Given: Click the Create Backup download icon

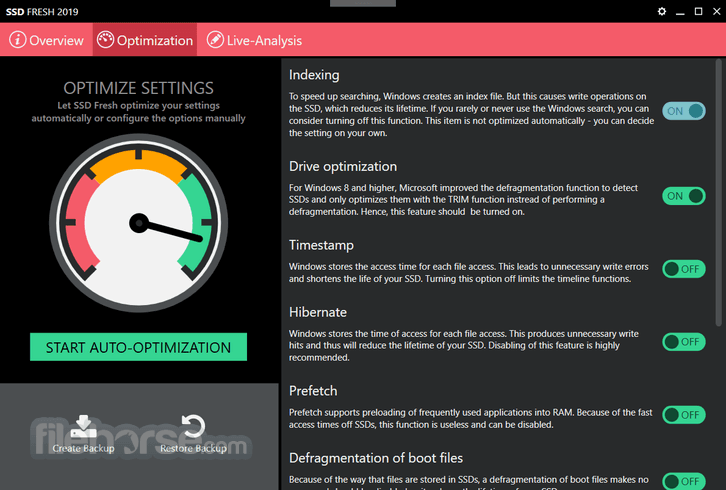Looking at the screenshot, I should click(83, 426).
